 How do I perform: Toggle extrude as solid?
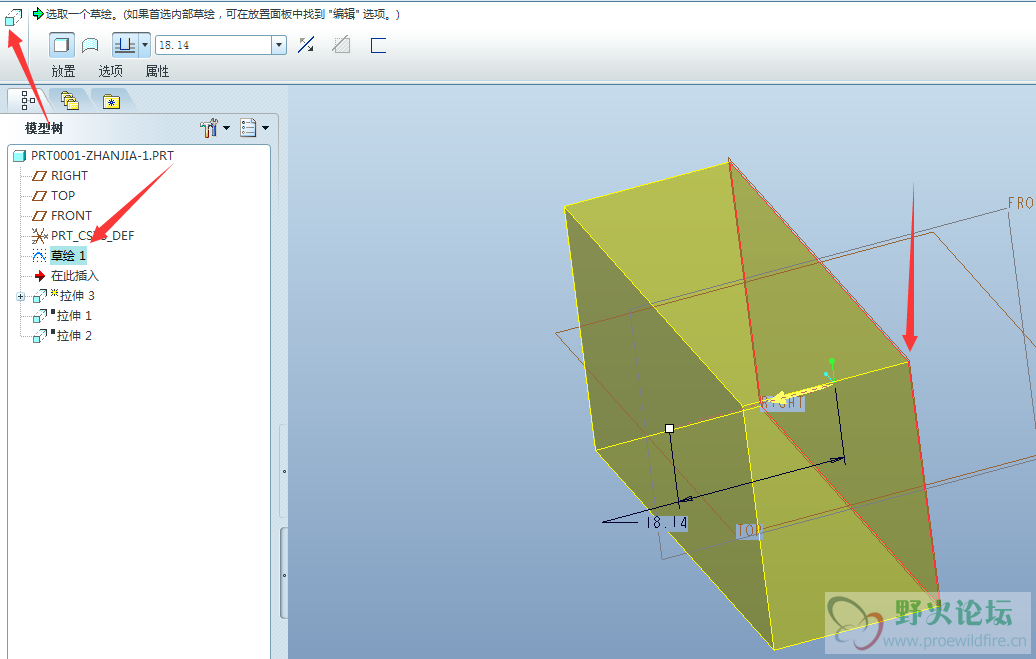click(61, 45)
